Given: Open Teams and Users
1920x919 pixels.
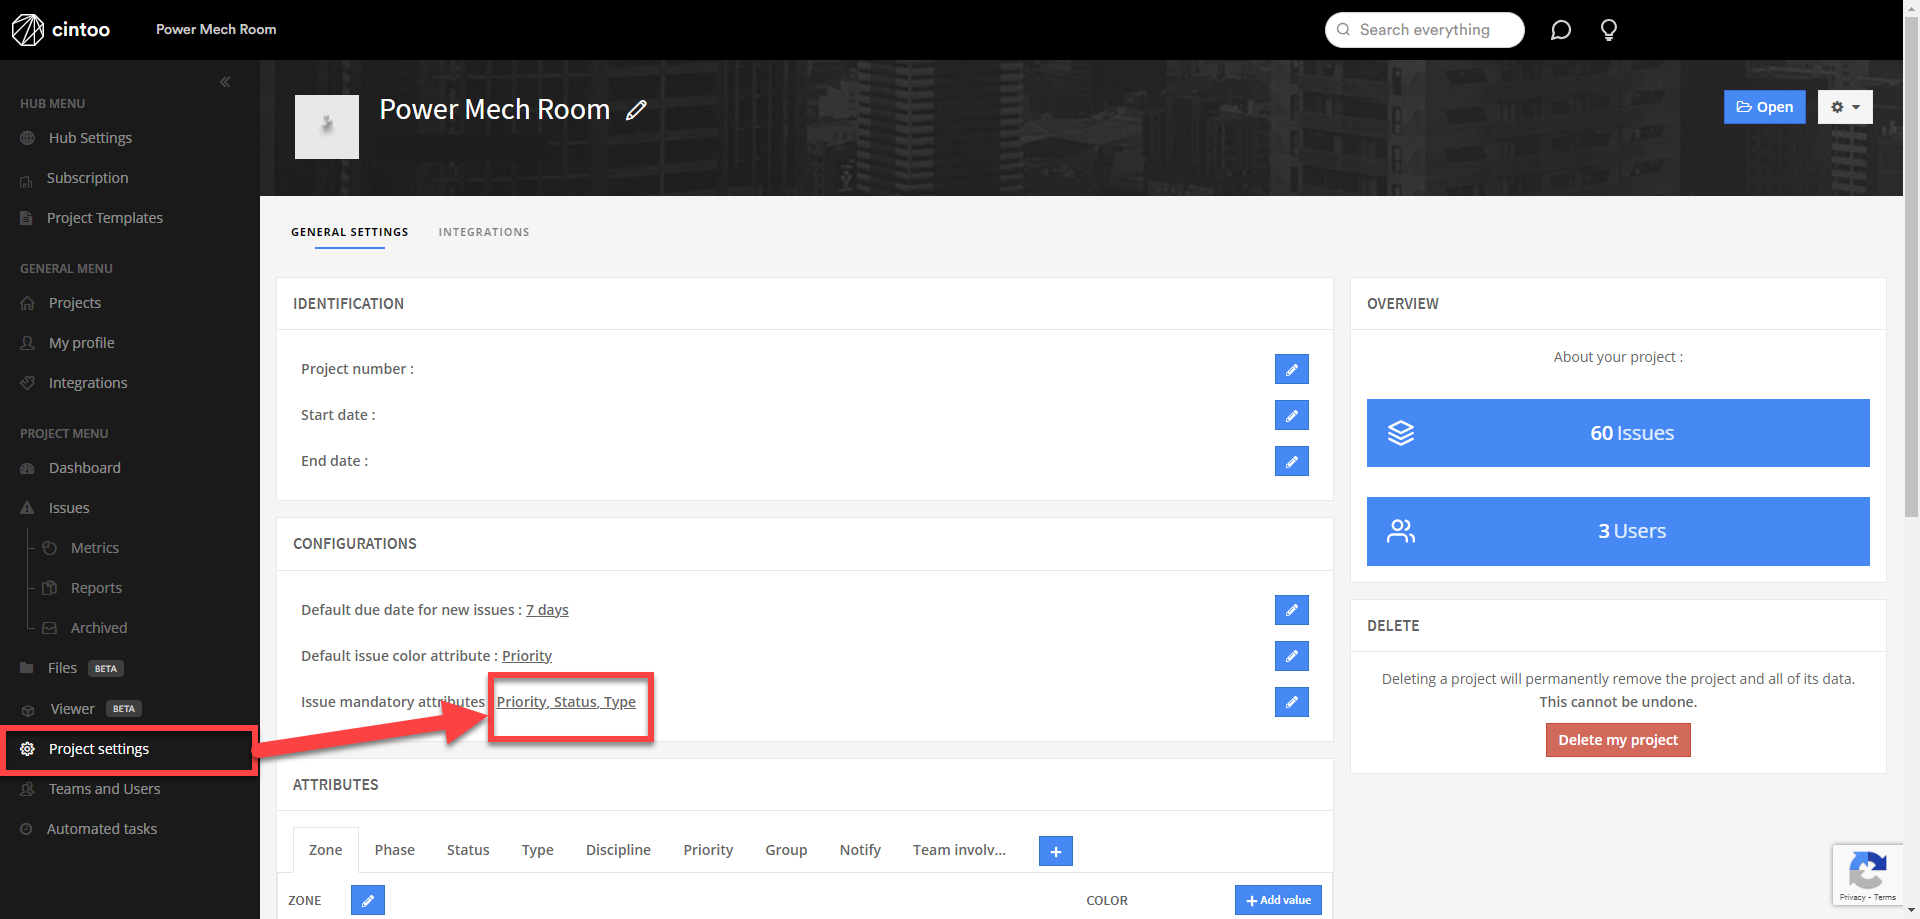Looking at the screenshot, I should [104, 789].
